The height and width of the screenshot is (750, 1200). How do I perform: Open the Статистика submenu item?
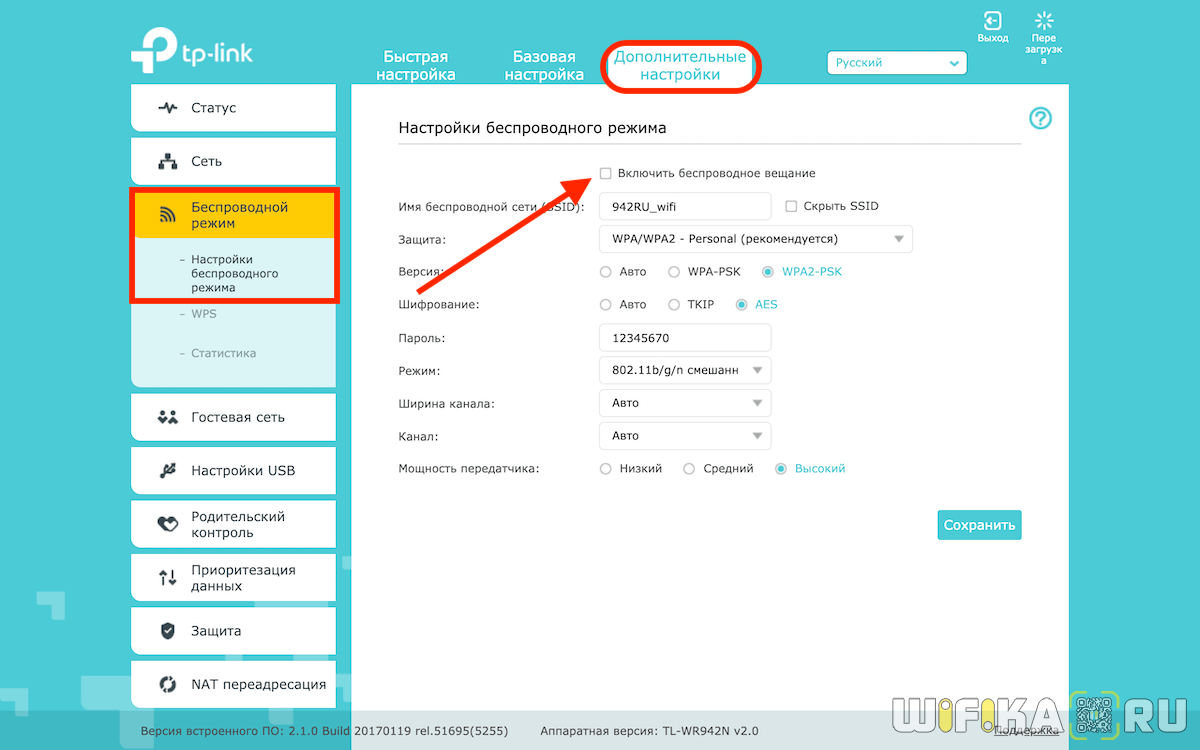tap(223, 353)
